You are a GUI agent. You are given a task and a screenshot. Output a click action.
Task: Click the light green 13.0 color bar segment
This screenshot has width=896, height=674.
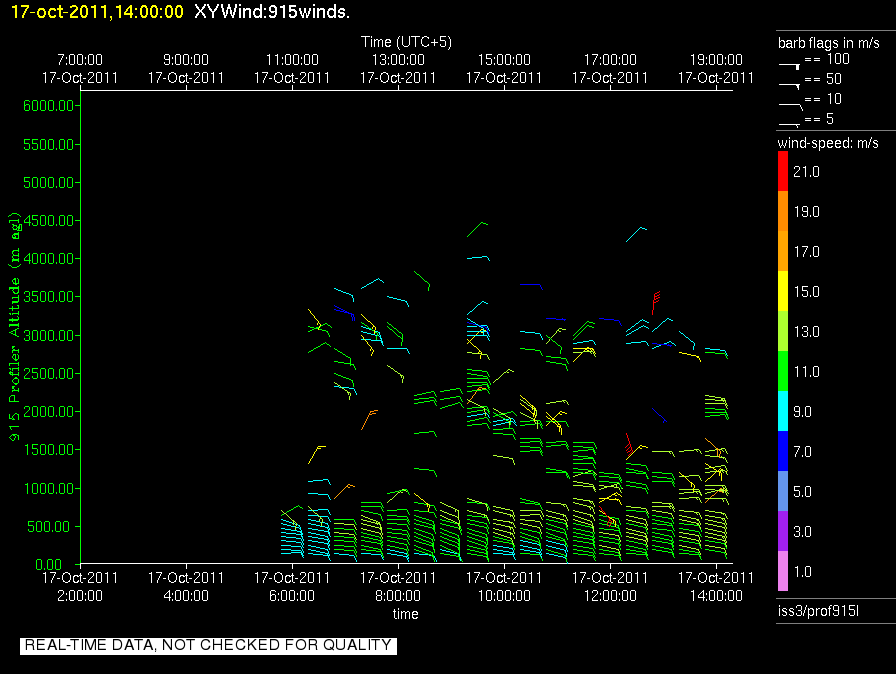(783, 331)
